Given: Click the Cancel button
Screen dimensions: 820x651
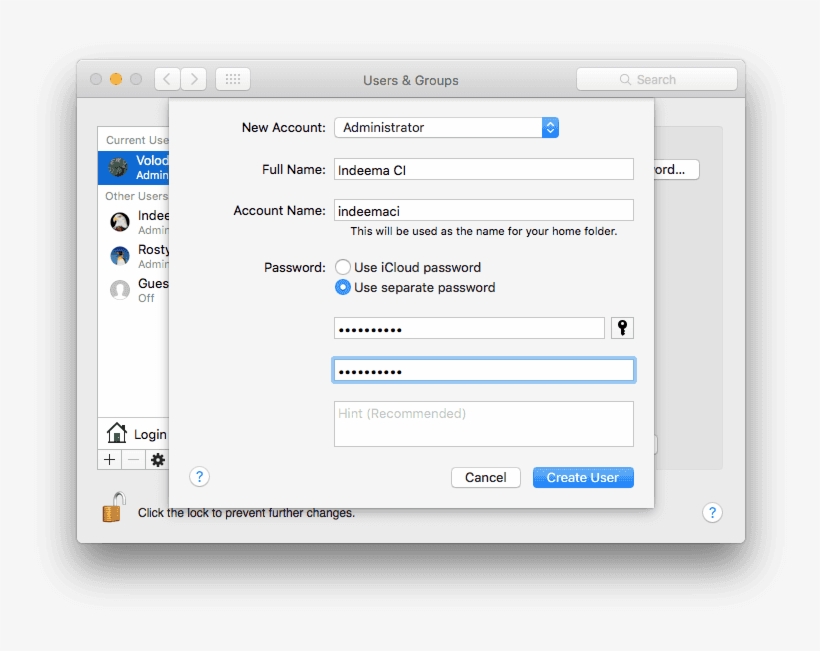Looking at the screenshot, I should coord(485,477).
